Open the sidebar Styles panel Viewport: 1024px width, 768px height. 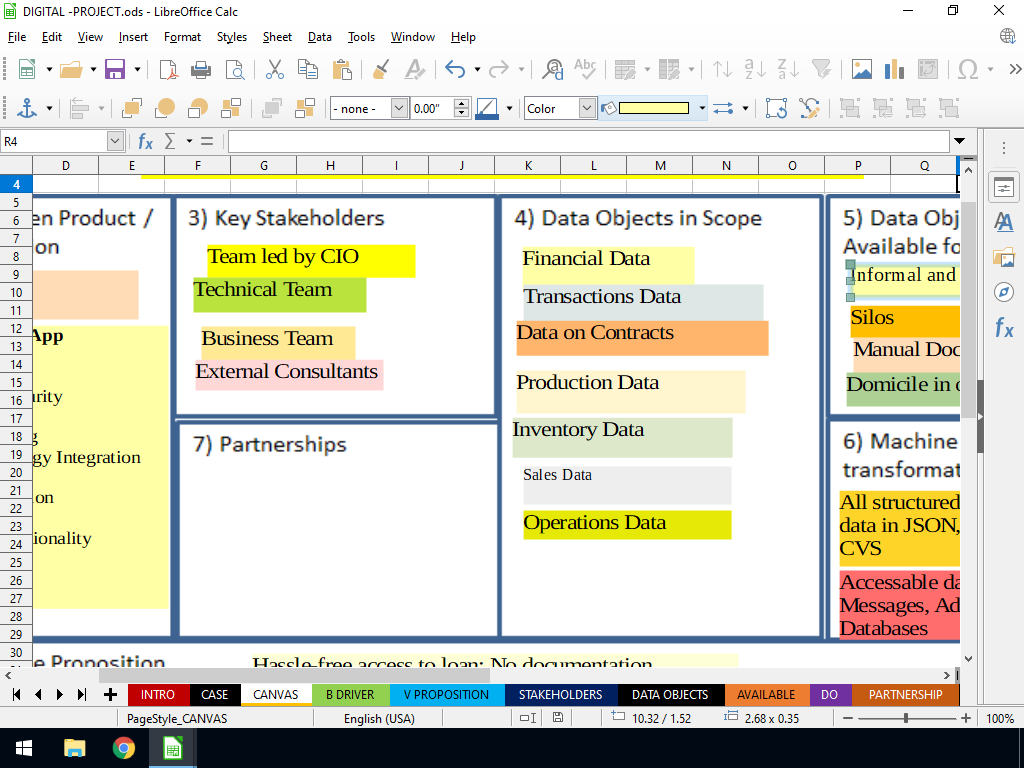click(1004, 223)
